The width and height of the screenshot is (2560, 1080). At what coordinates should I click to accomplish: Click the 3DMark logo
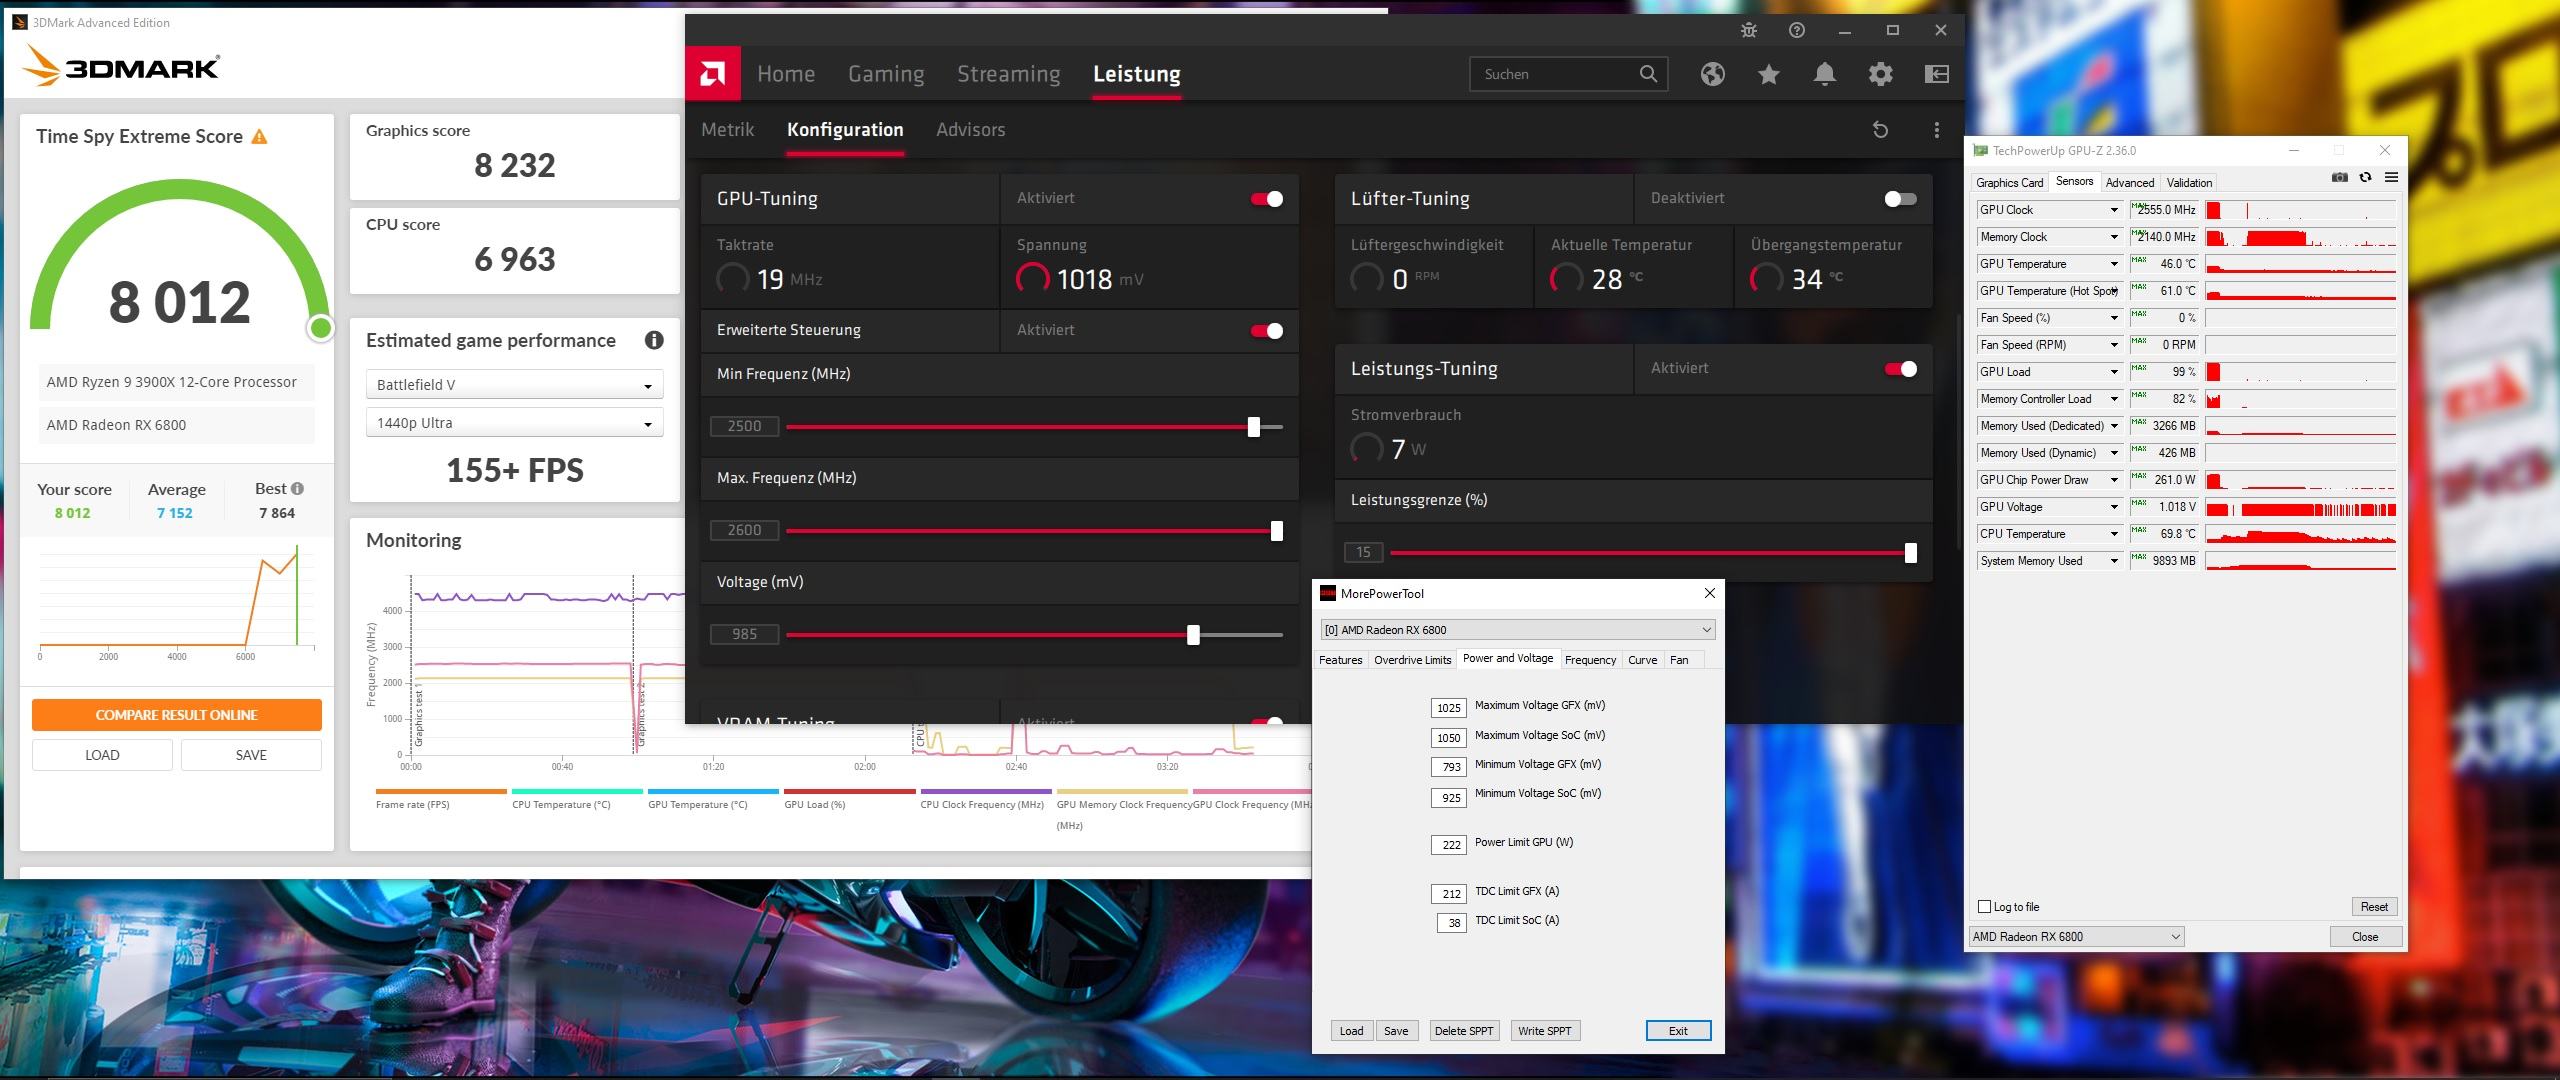point(121,67)
